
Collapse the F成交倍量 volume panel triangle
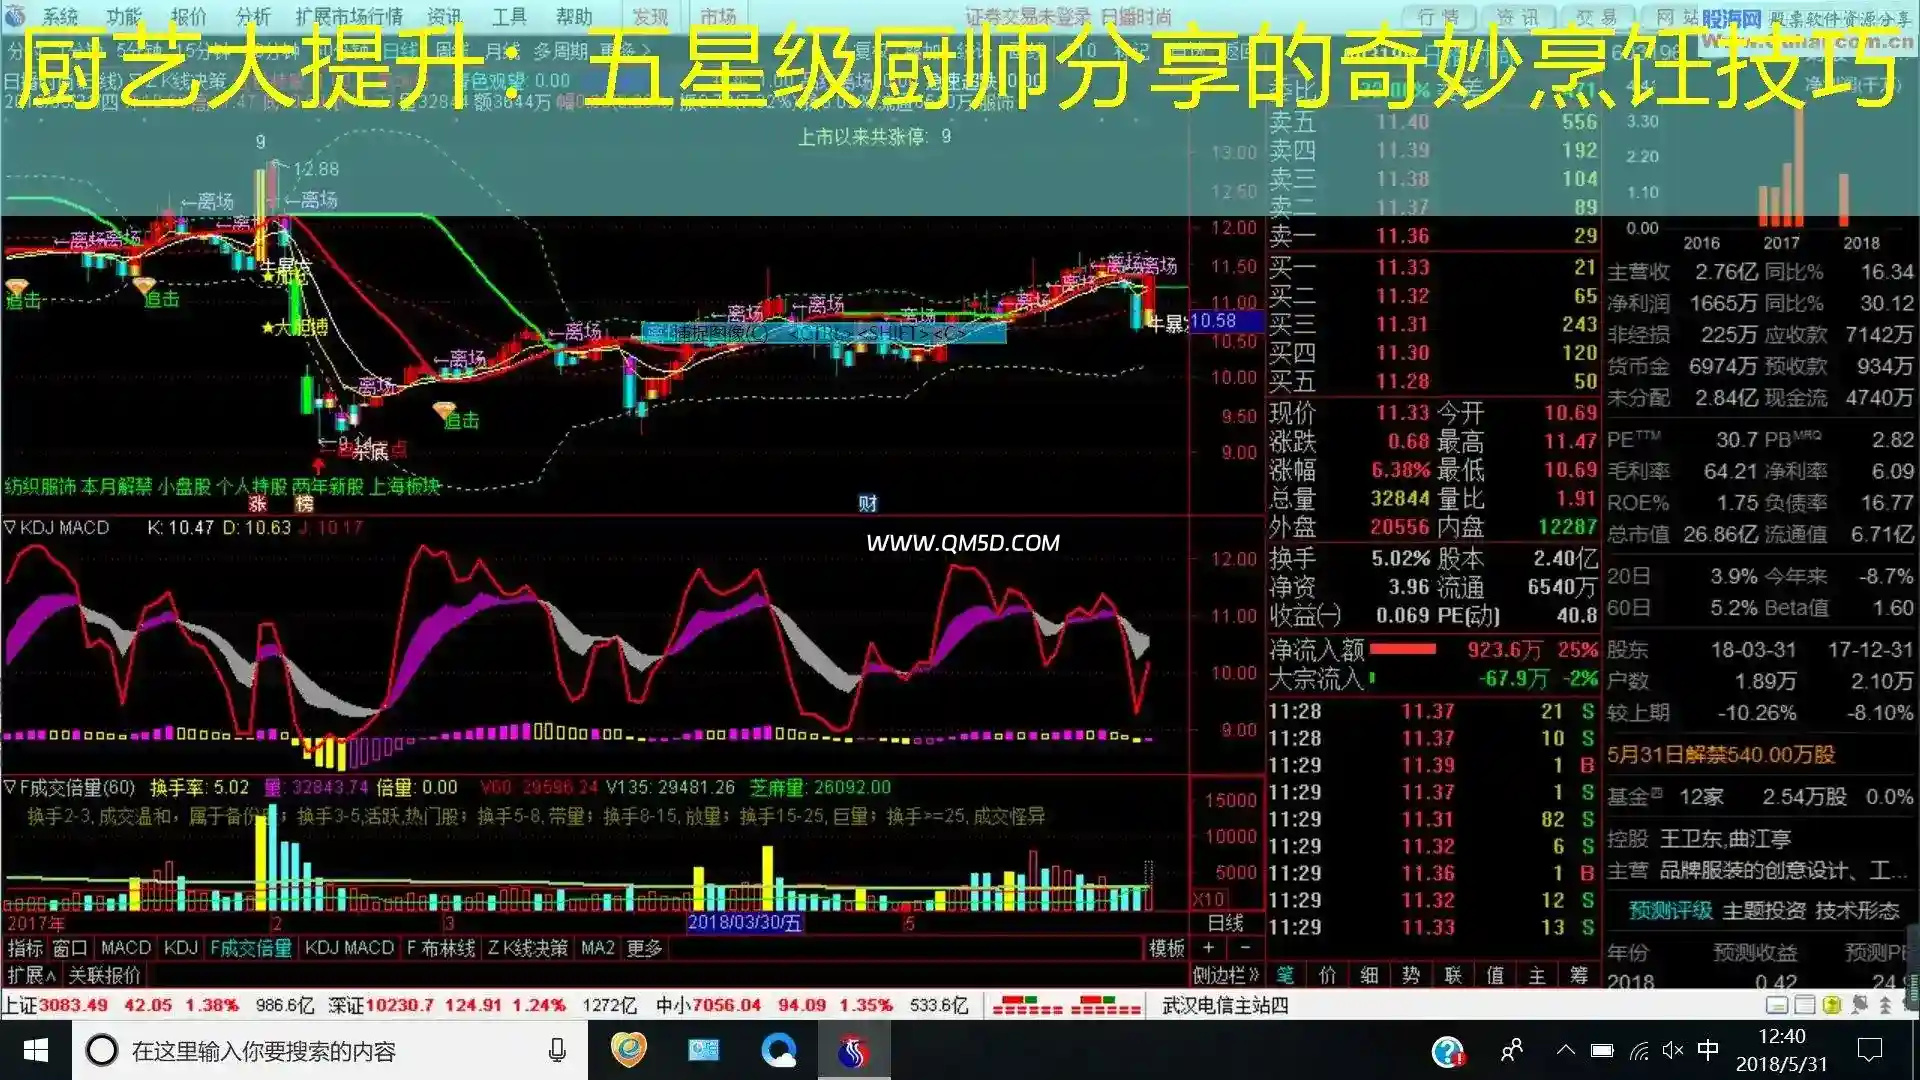tap(10, 787)
